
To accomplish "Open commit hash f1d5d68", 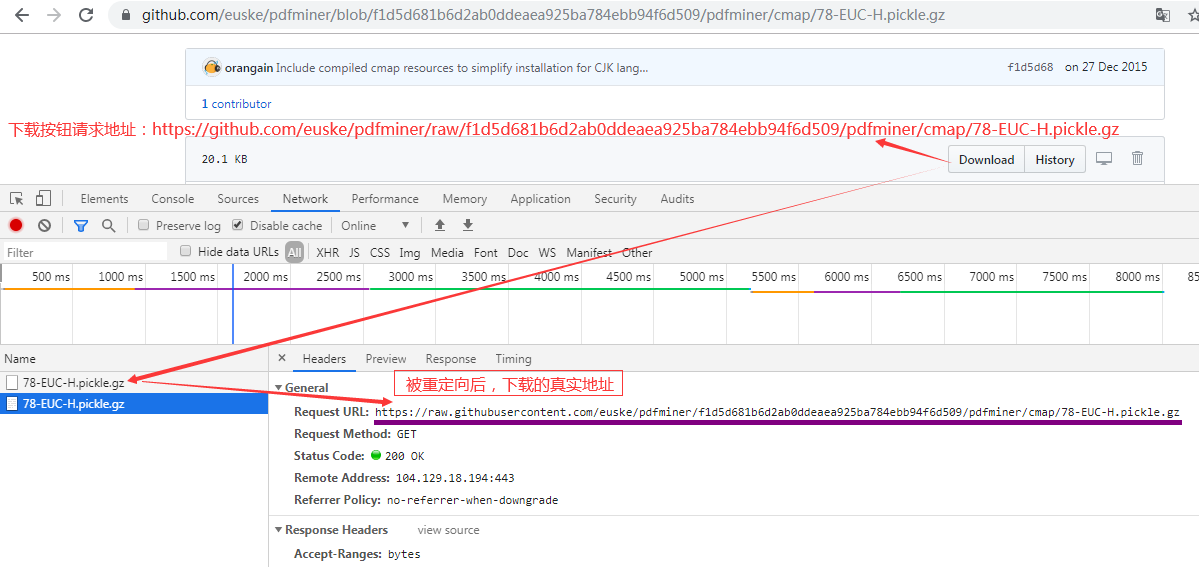I will pyautogui.click(x=1030, y=67).
